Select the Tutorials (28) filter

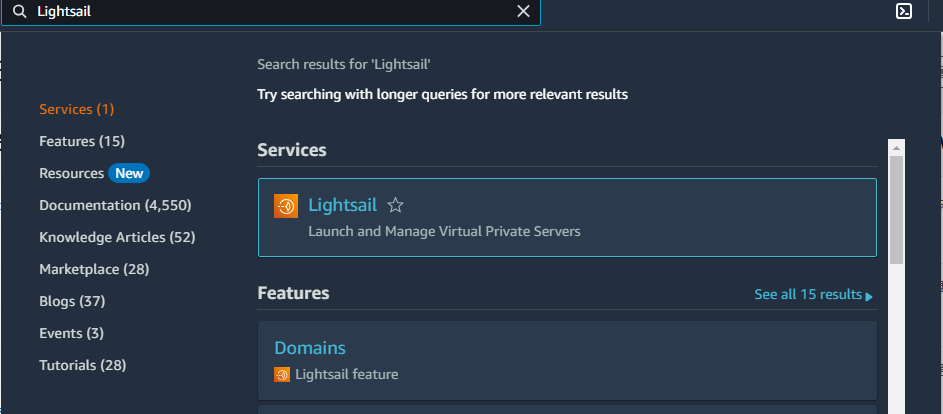[x=82, y=365]
